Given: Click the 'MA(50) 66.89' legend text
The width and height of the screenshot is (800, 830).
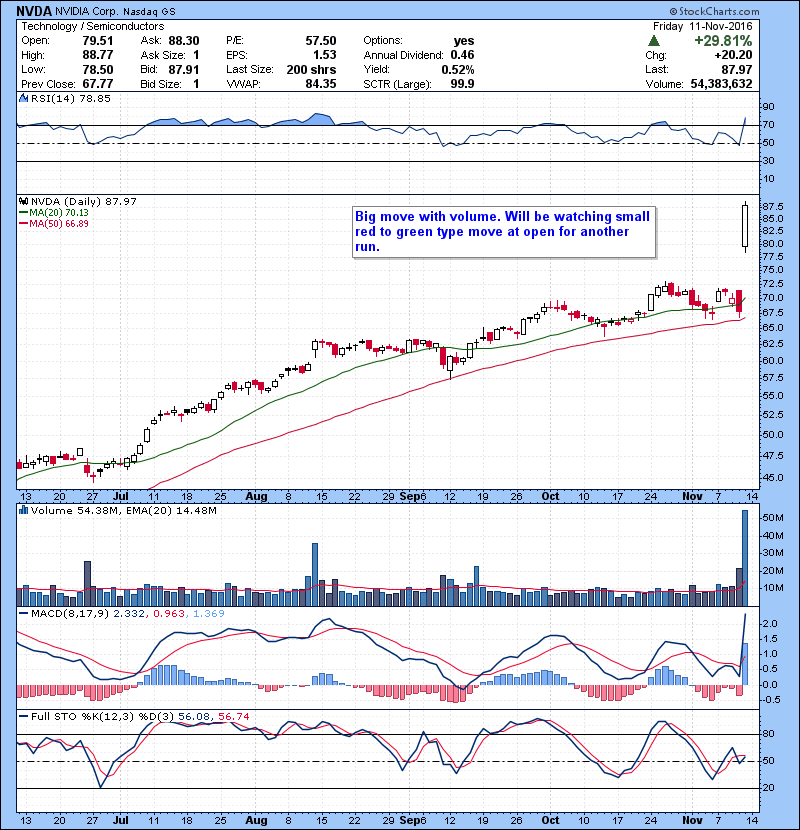Looking at the screenshot, I should coord(59,224).
